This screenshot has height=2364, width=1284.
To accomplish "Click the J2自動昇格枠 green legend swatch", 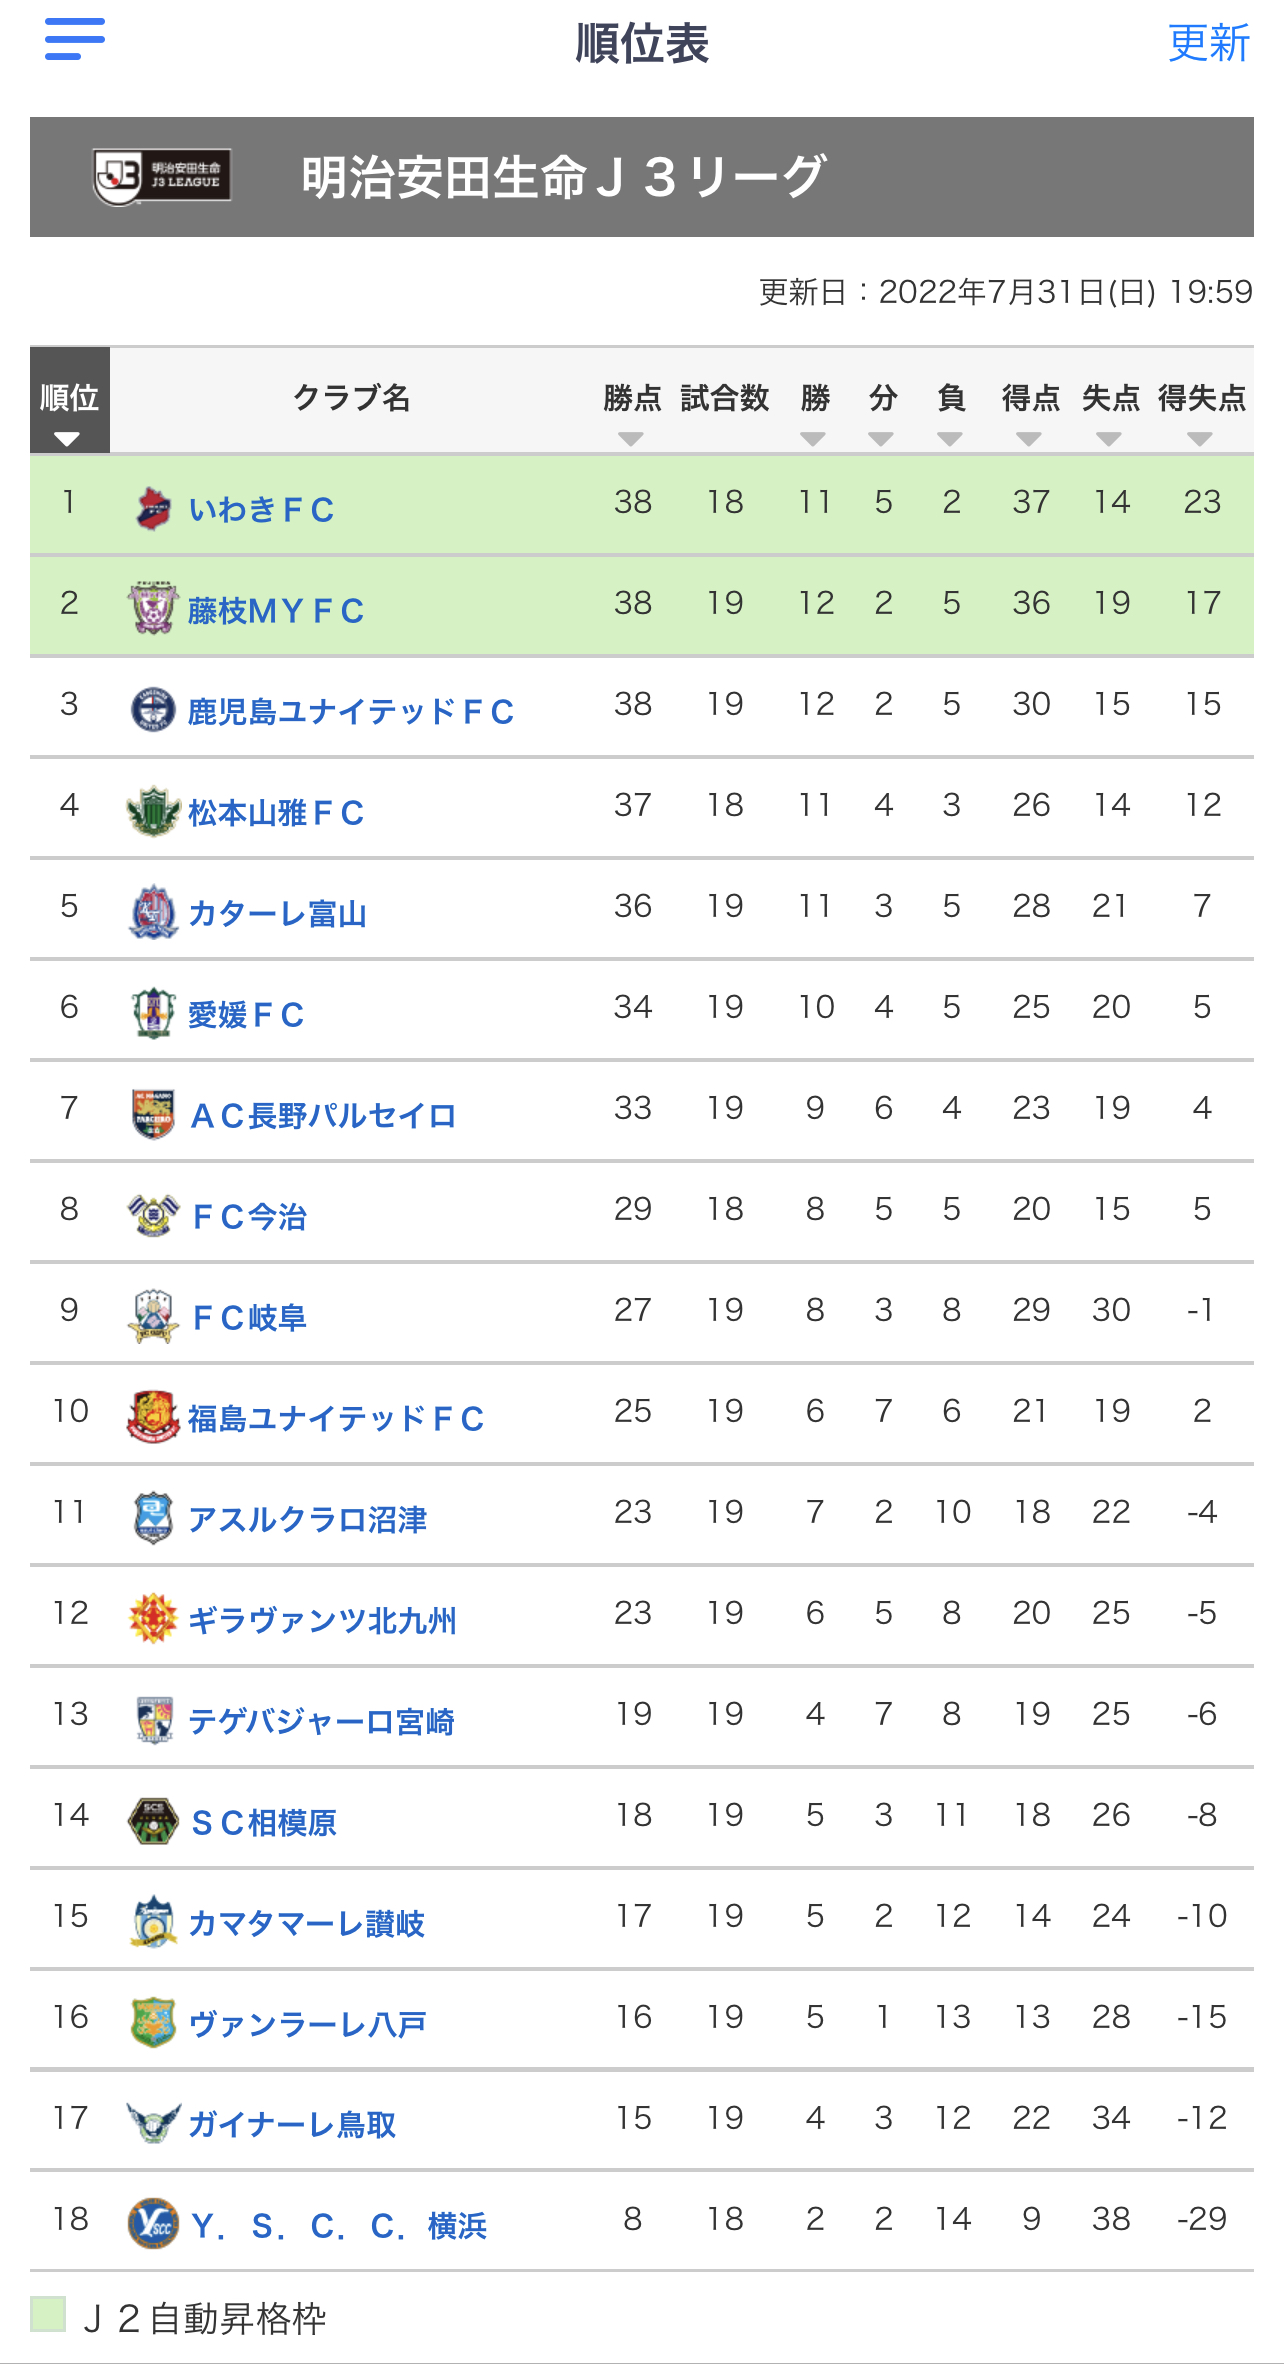I will point(48,2314).
